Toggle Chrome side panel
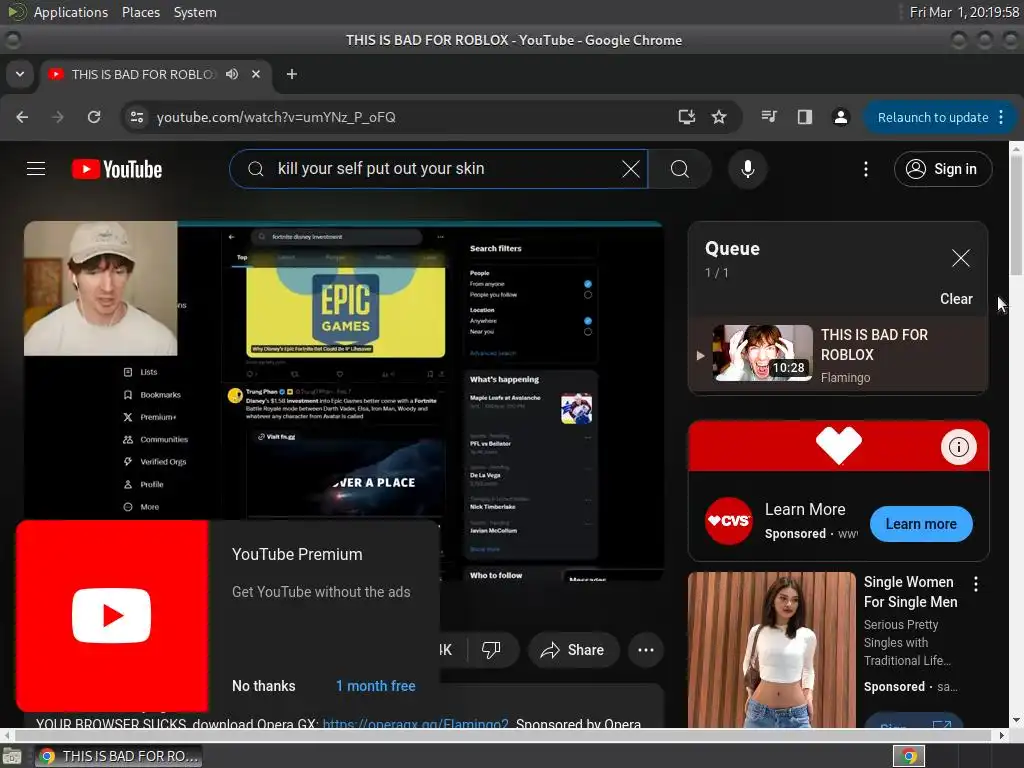The height and width of the screenshot is (768, 1024). click(805, 117)
